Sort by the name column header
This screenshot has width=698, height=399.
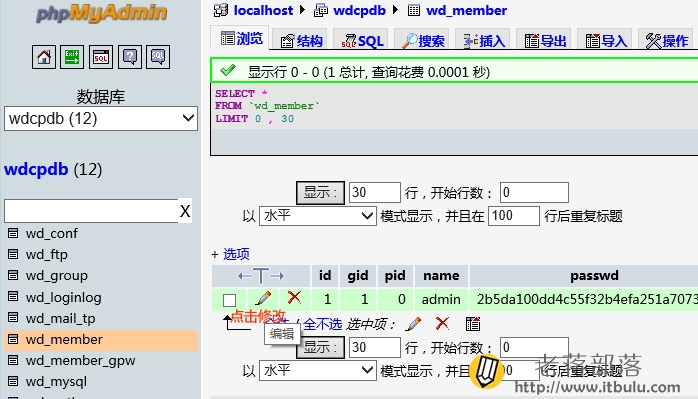click(x=441, y=276)
